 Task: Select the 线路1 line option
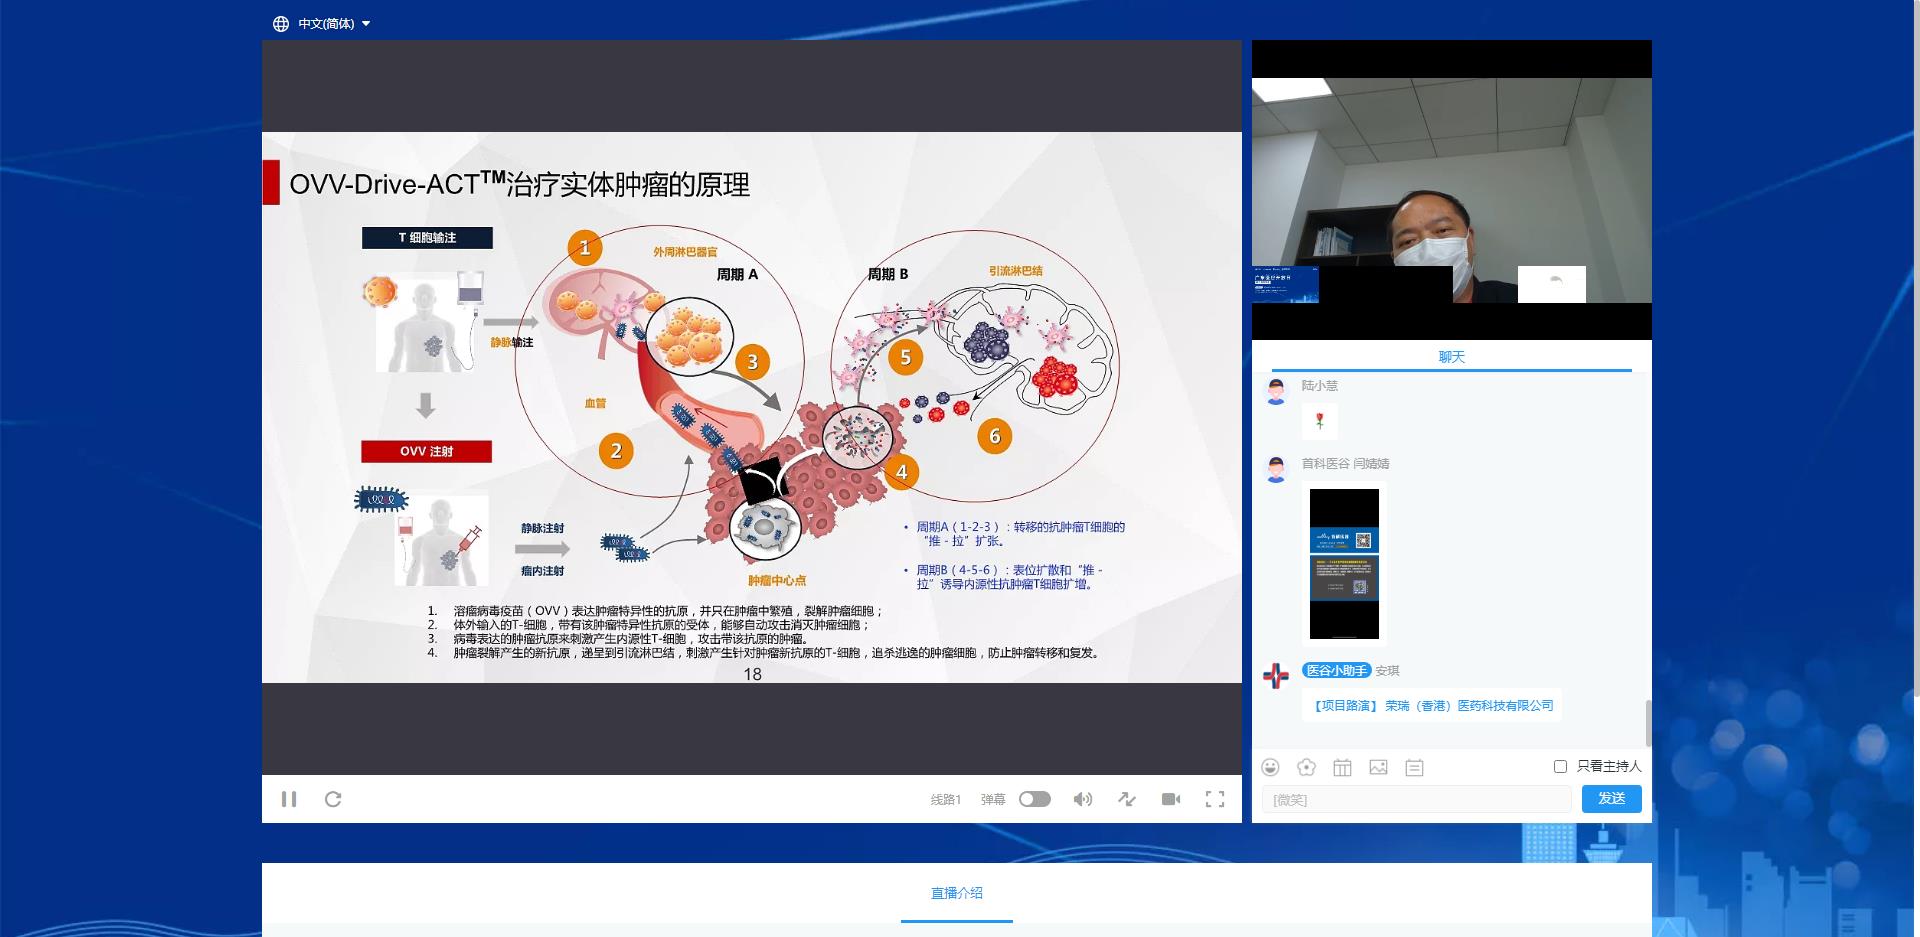(945, 799)
